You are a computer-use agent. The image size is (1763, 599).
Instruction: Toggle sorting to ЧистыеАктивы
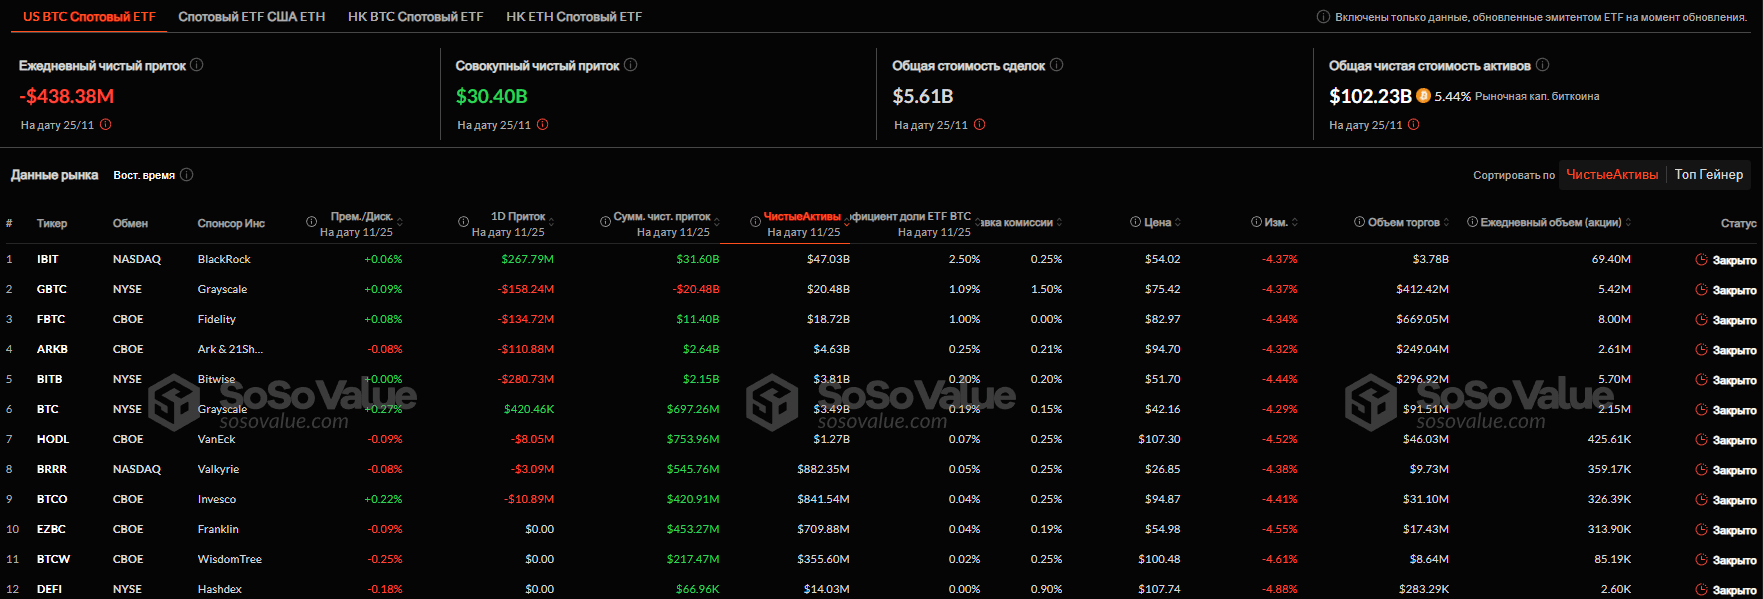tap(1612, 175)
